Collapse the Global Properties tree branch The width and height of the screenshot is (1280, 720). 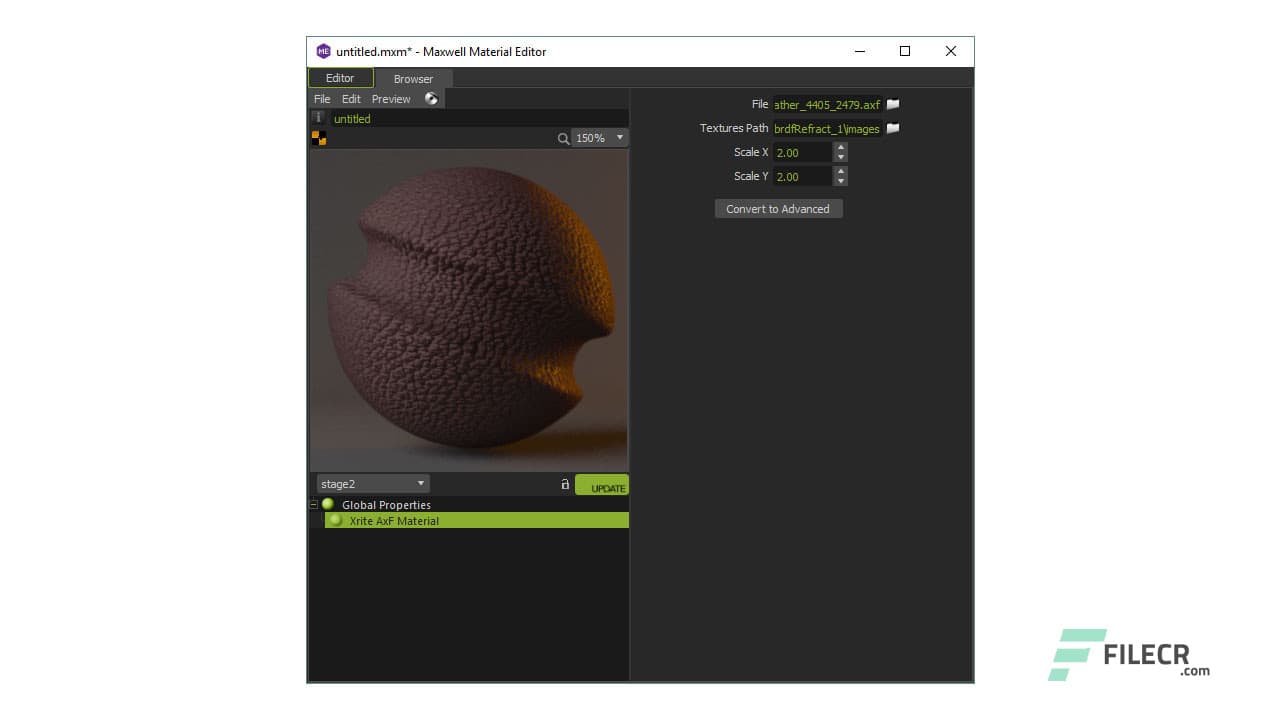pos(313,504)
